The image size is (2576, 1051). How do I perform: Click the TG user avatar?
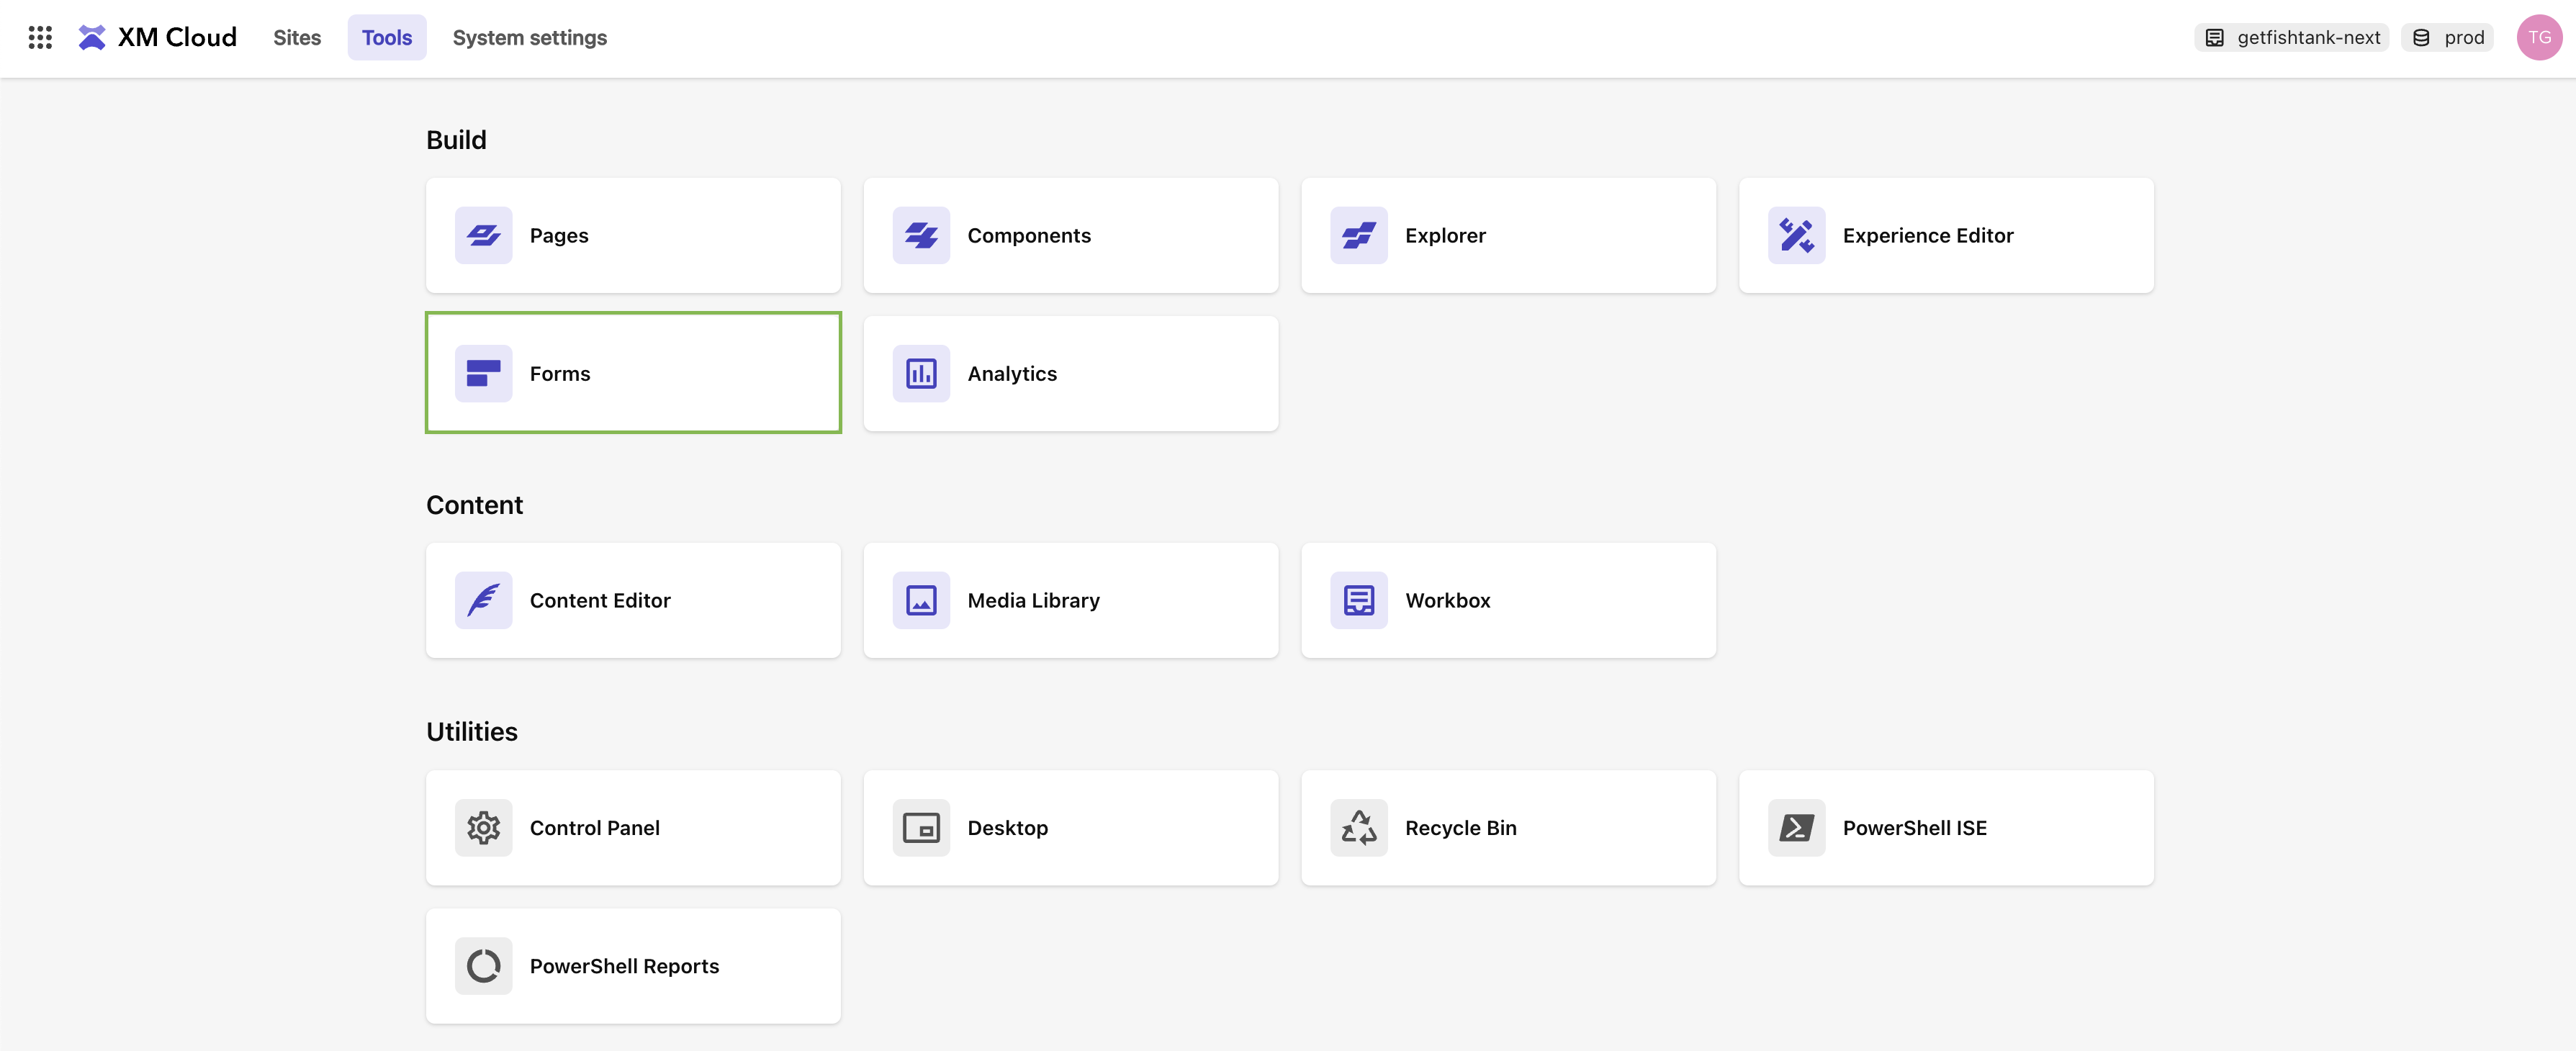2539,37
